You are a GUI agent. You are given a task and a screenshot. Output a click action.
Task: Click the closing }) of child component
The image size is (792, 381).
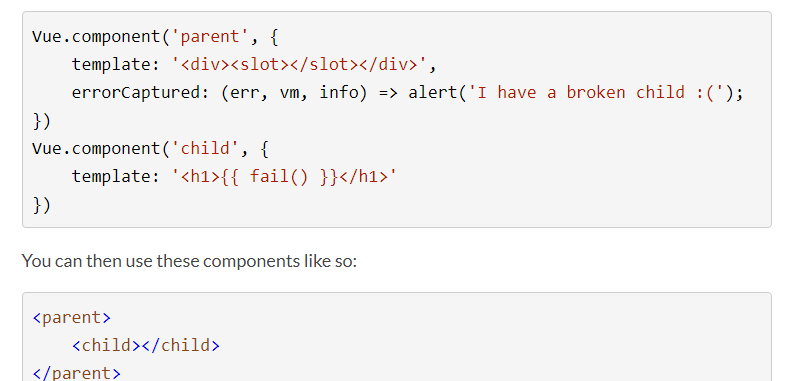click(41, 205)
